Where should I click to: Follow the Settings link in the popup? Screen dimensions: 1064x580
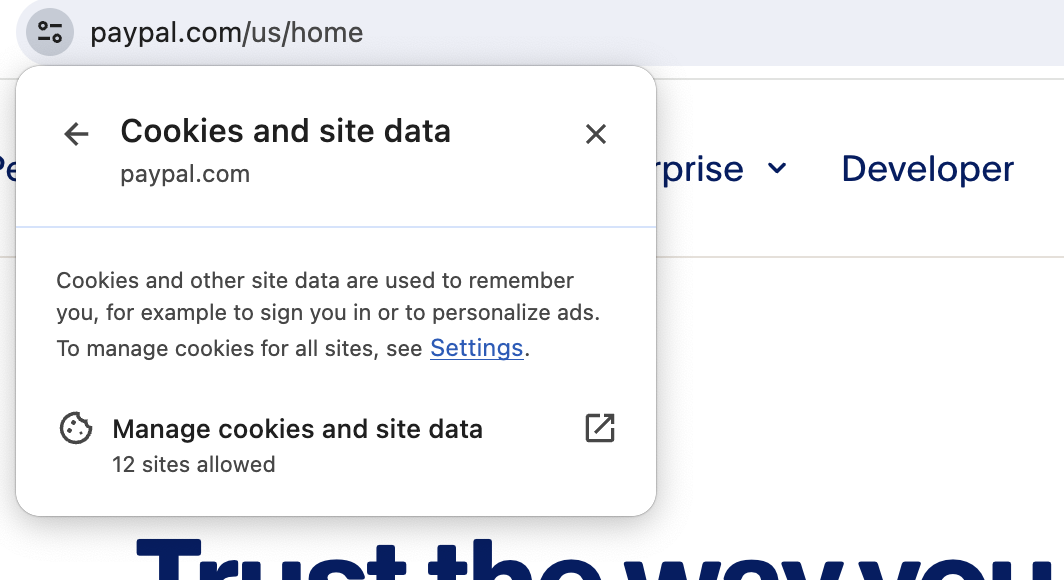(x=476, y=348)
